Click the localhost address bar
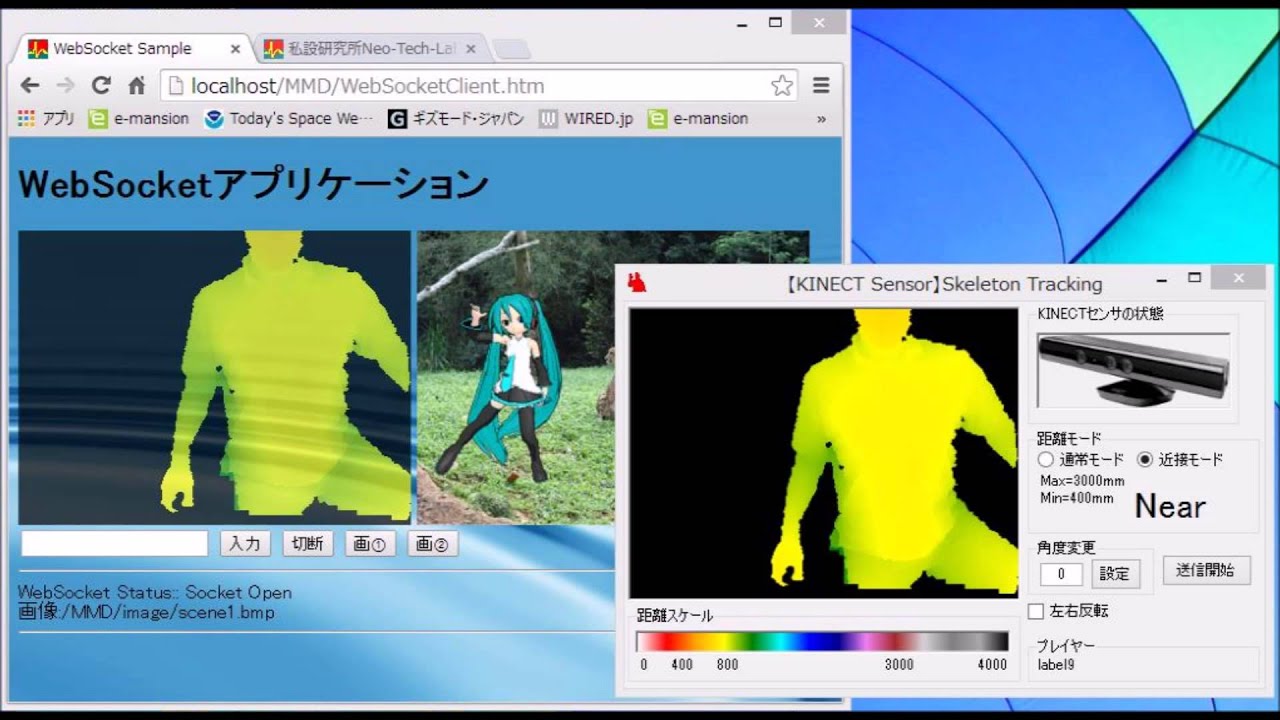This screenshot has width=1280, height=720. click(478, 86)
